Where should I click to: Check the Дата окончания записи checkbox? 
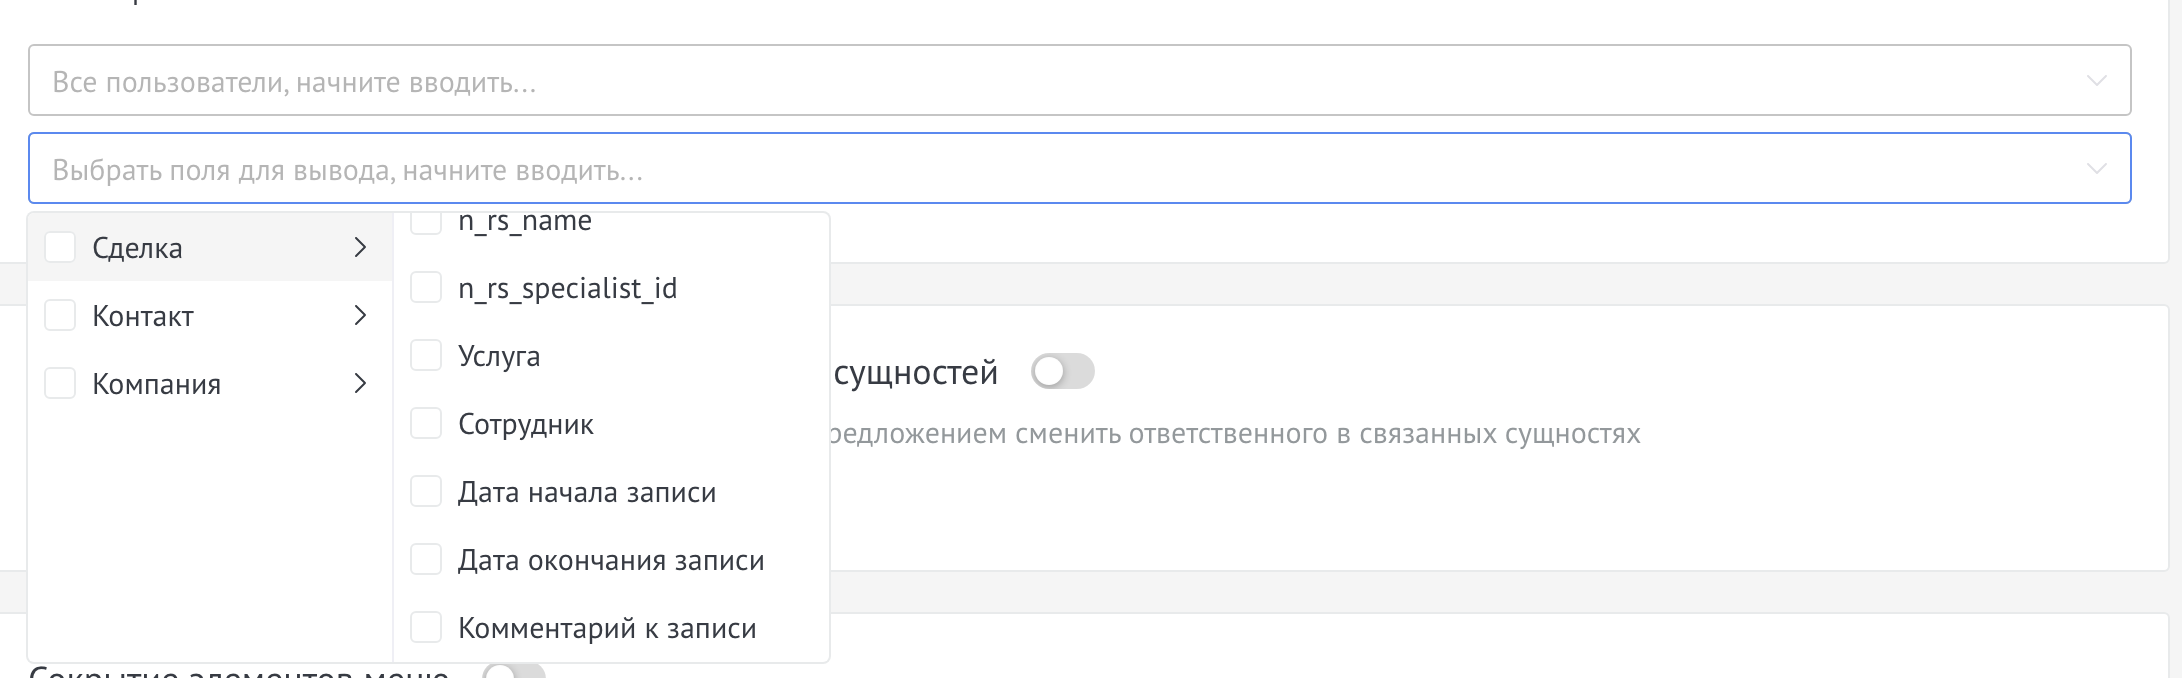click(x=426, y=559)
